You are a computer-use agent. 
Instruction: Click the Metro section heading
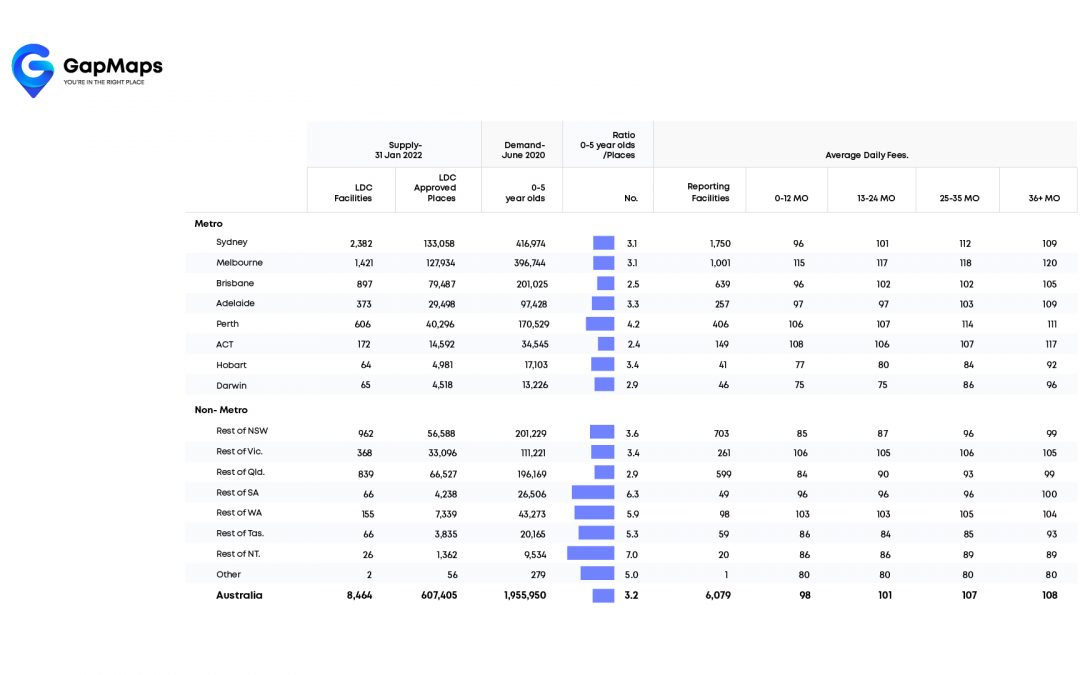click(x=208, y=224)
